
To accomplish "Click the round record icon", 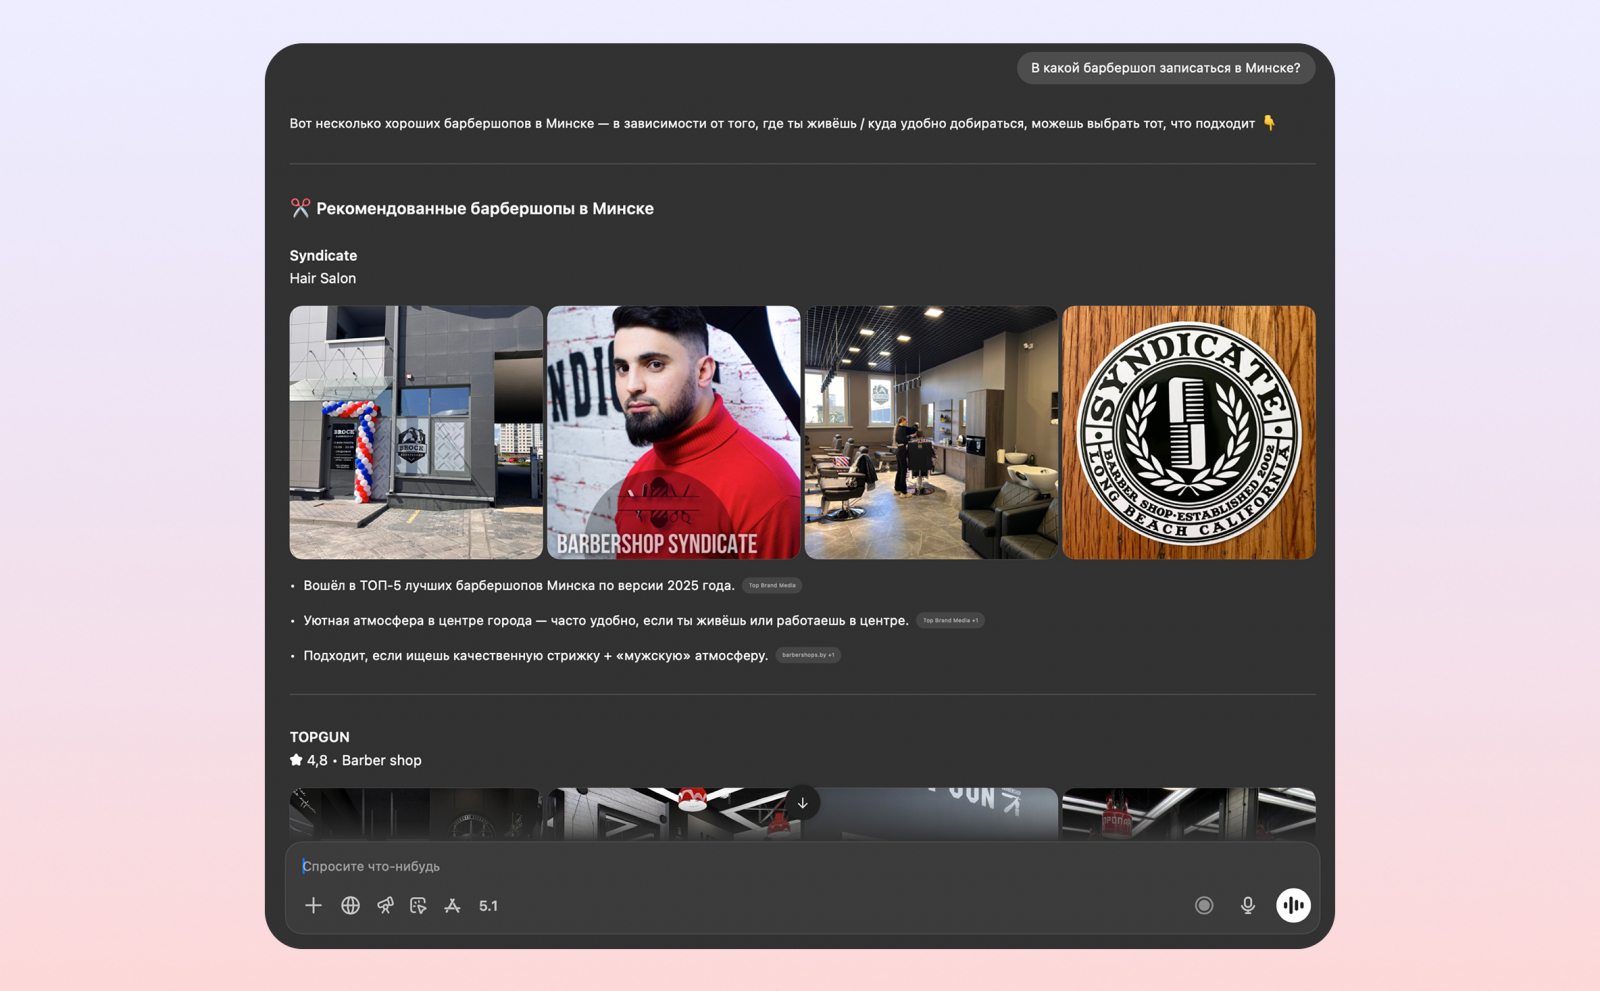I will (x=1204, y=905).
